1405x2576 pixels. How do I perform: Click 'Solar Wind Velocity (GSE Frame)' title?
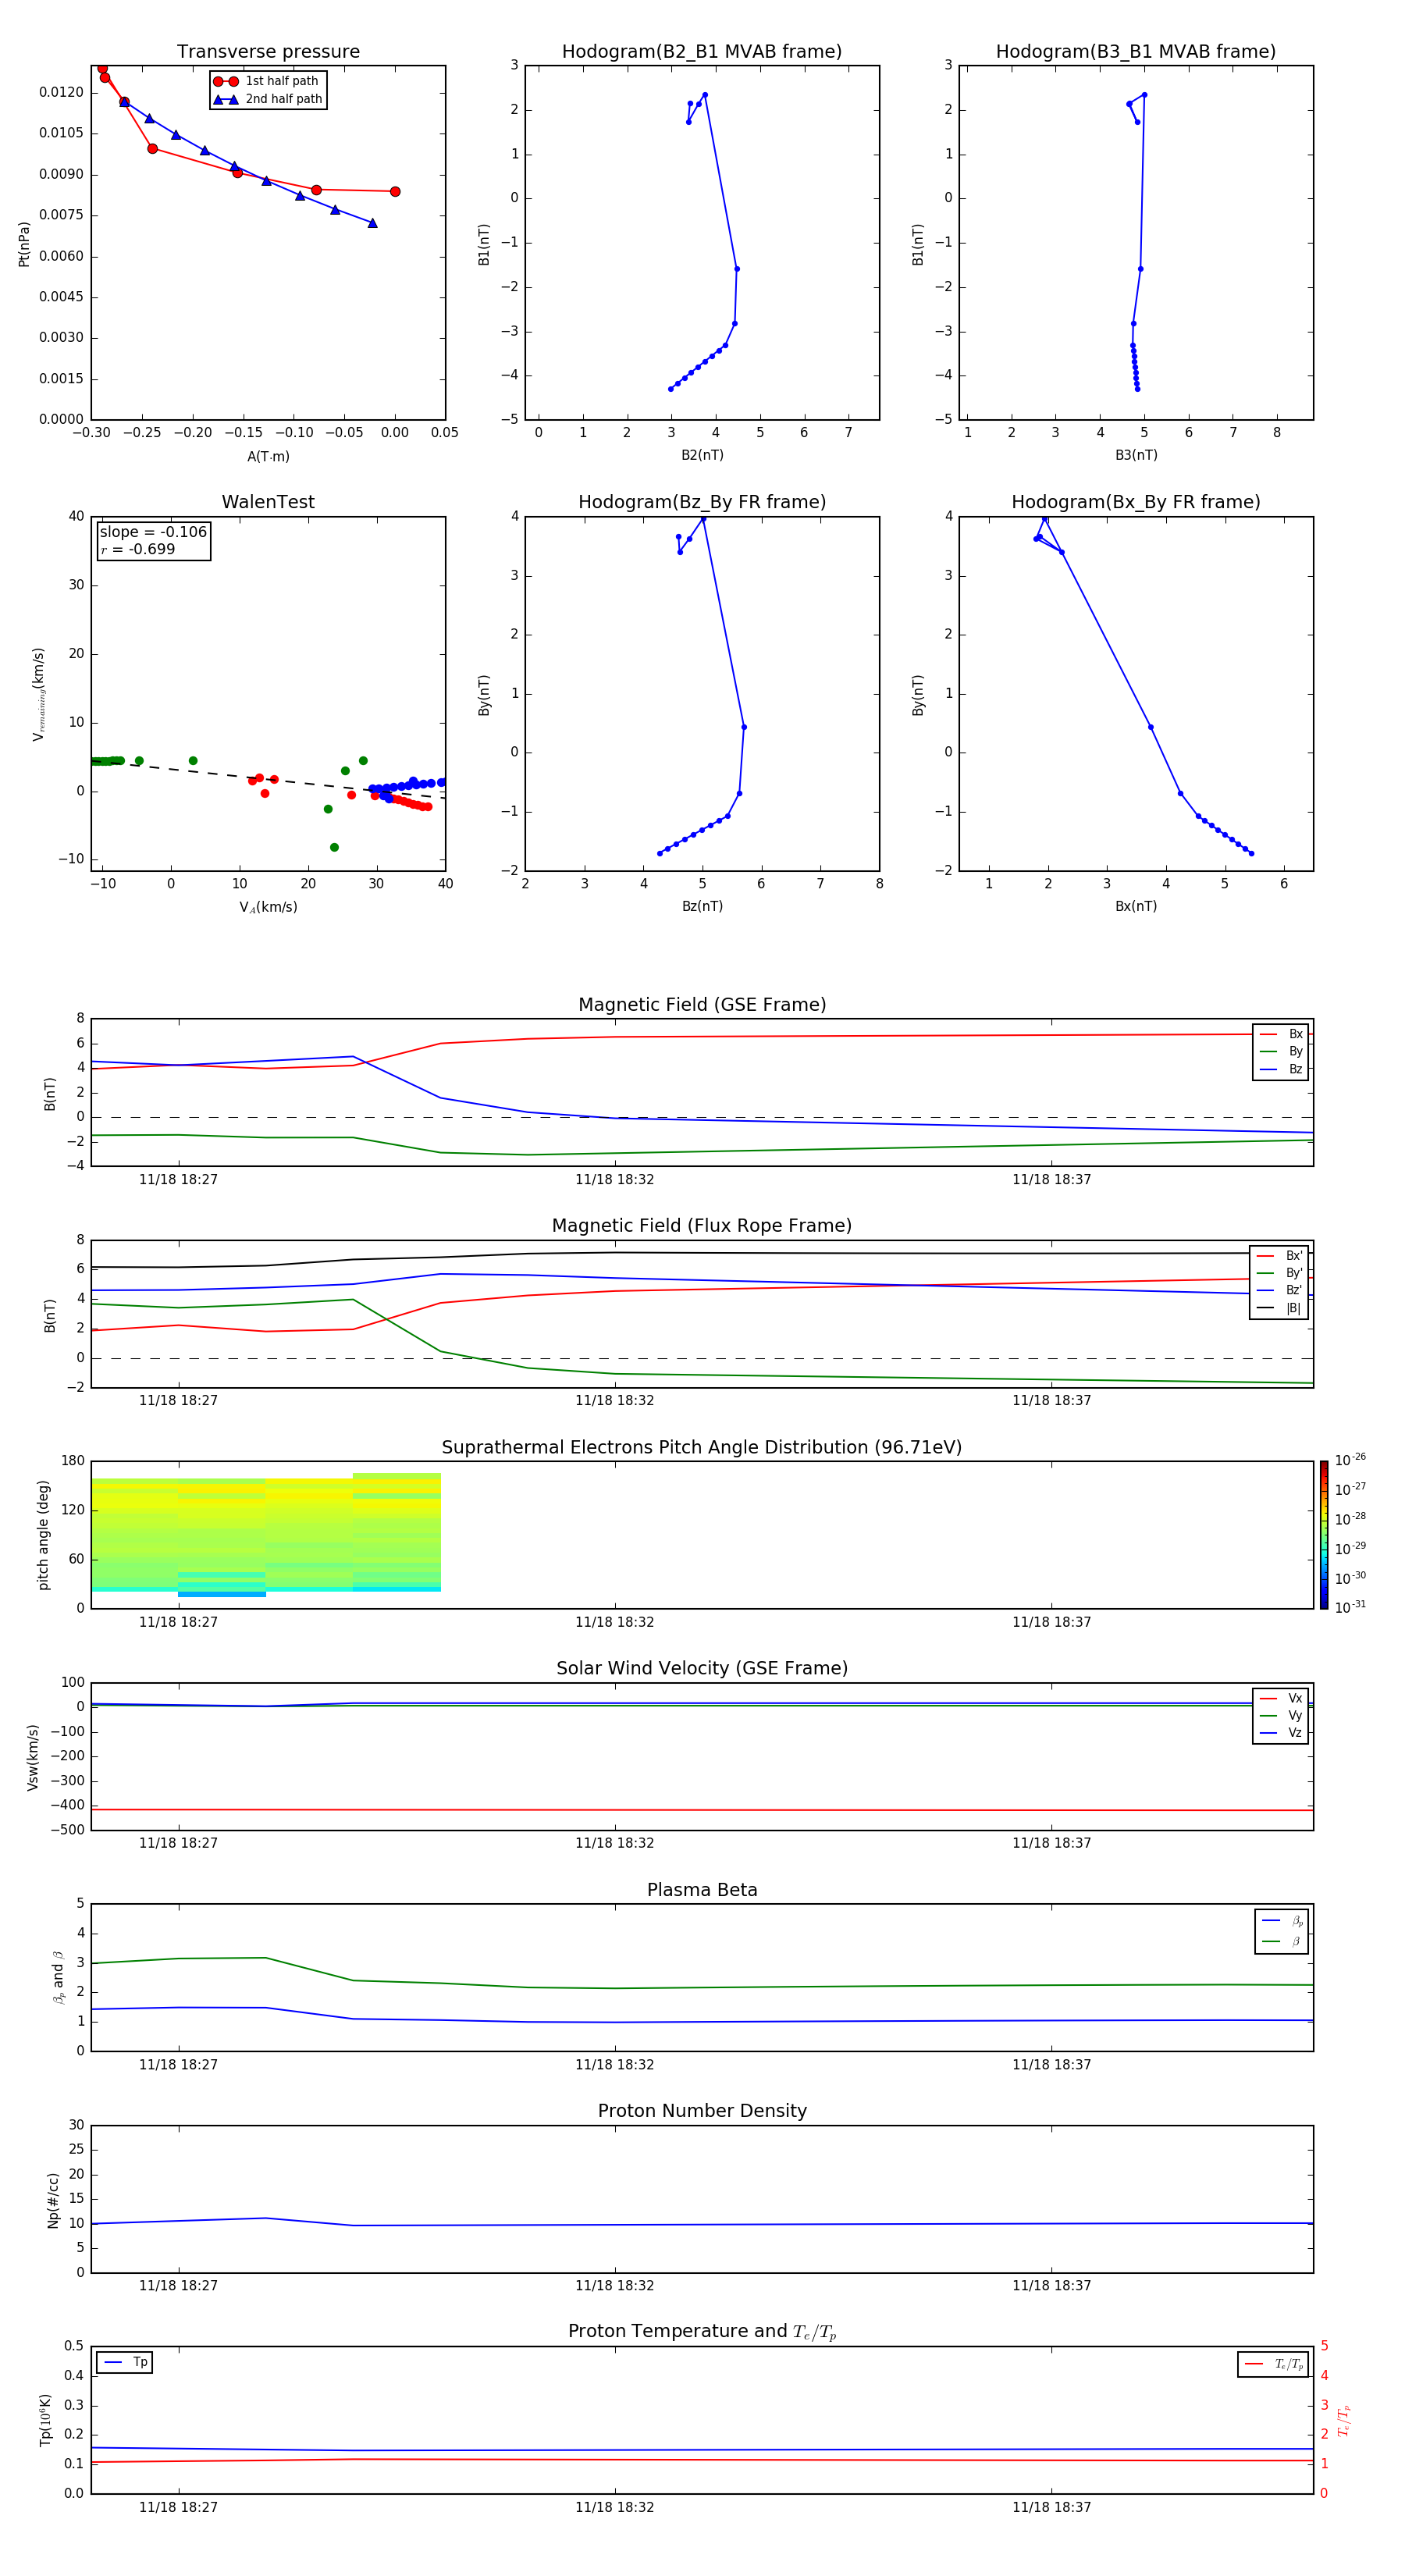(702, 1669)
